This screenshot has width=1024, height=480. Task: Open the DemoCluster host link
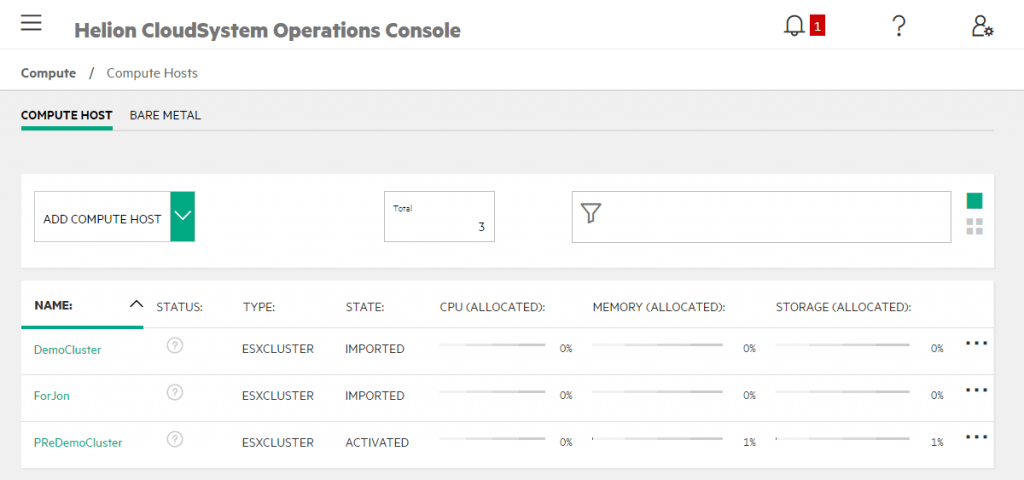coord(67,349)
